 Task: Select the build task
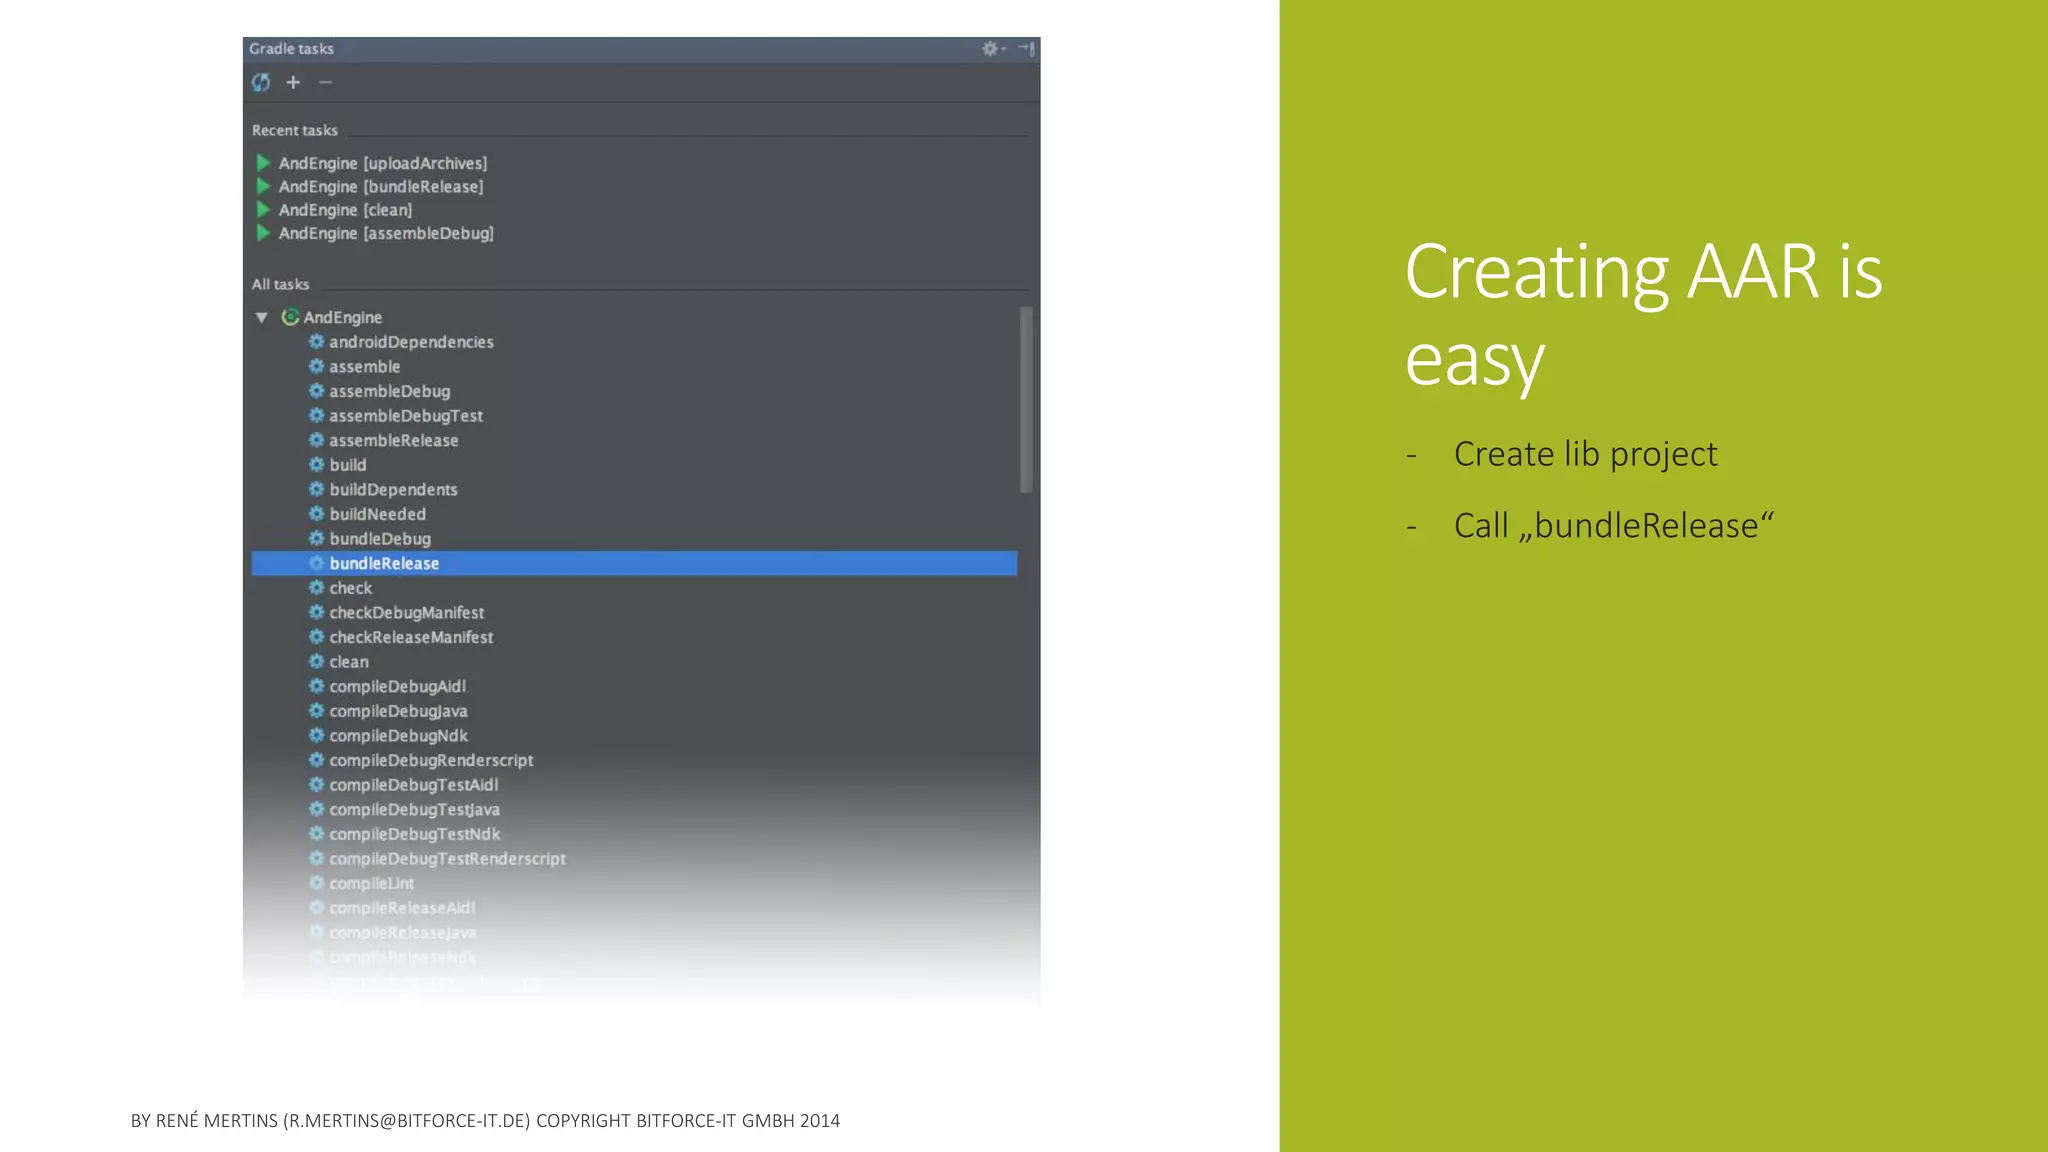tap(337, 465)
